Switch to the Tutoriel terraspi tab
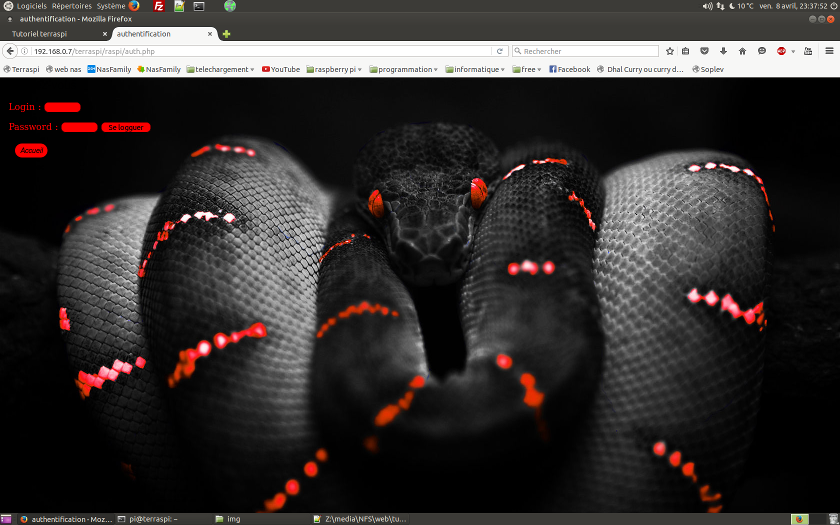Viewport: 840px width, 525px height. point(40,34)
